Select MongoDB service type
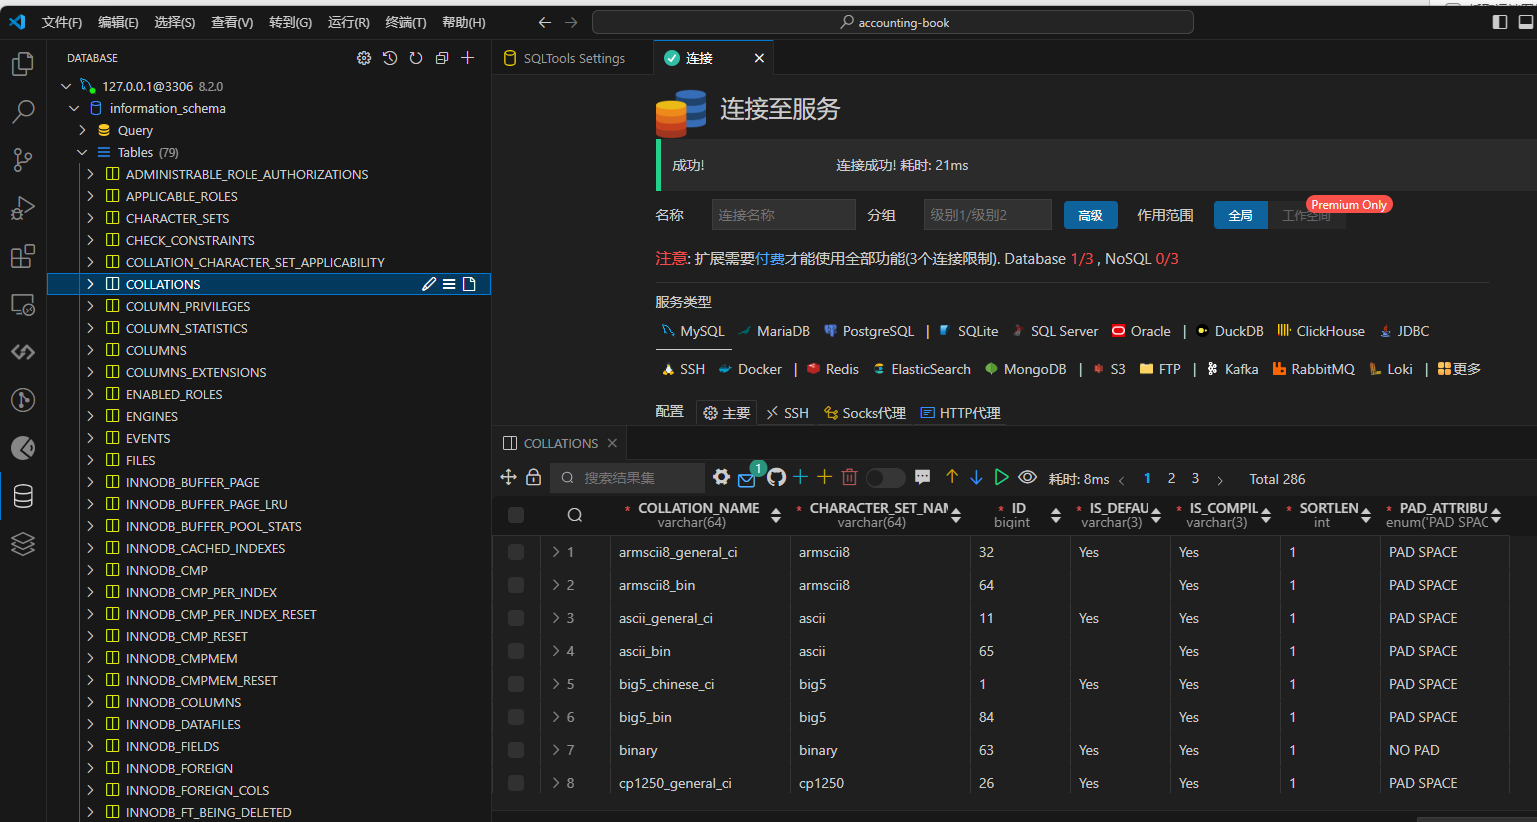Screen dimensions: 1537x822 point(1025,369)
